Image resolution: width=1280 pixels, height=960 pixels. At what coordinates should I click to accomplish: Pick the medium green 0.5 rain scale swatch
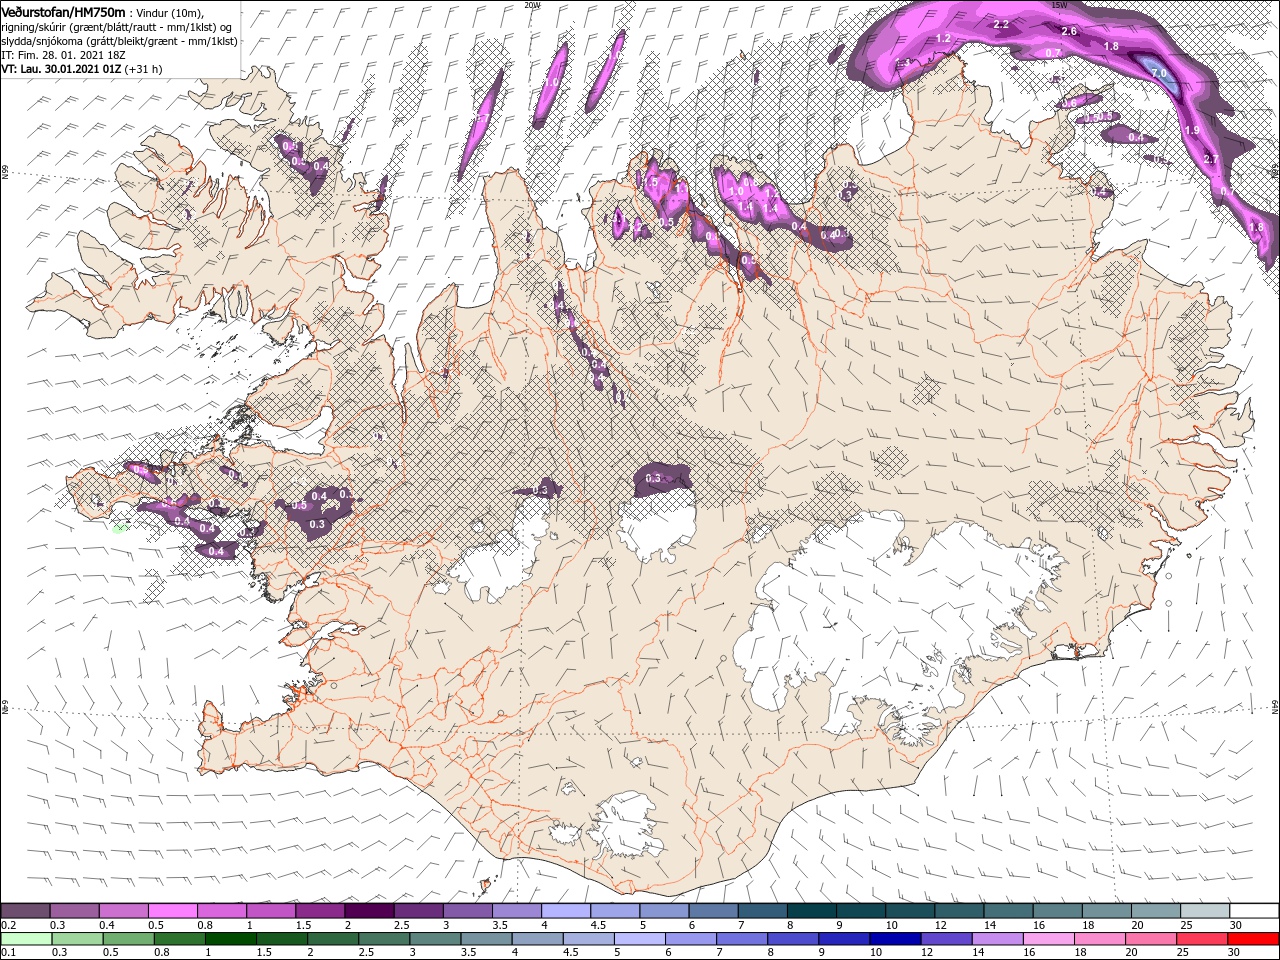[x=128, y=939]
